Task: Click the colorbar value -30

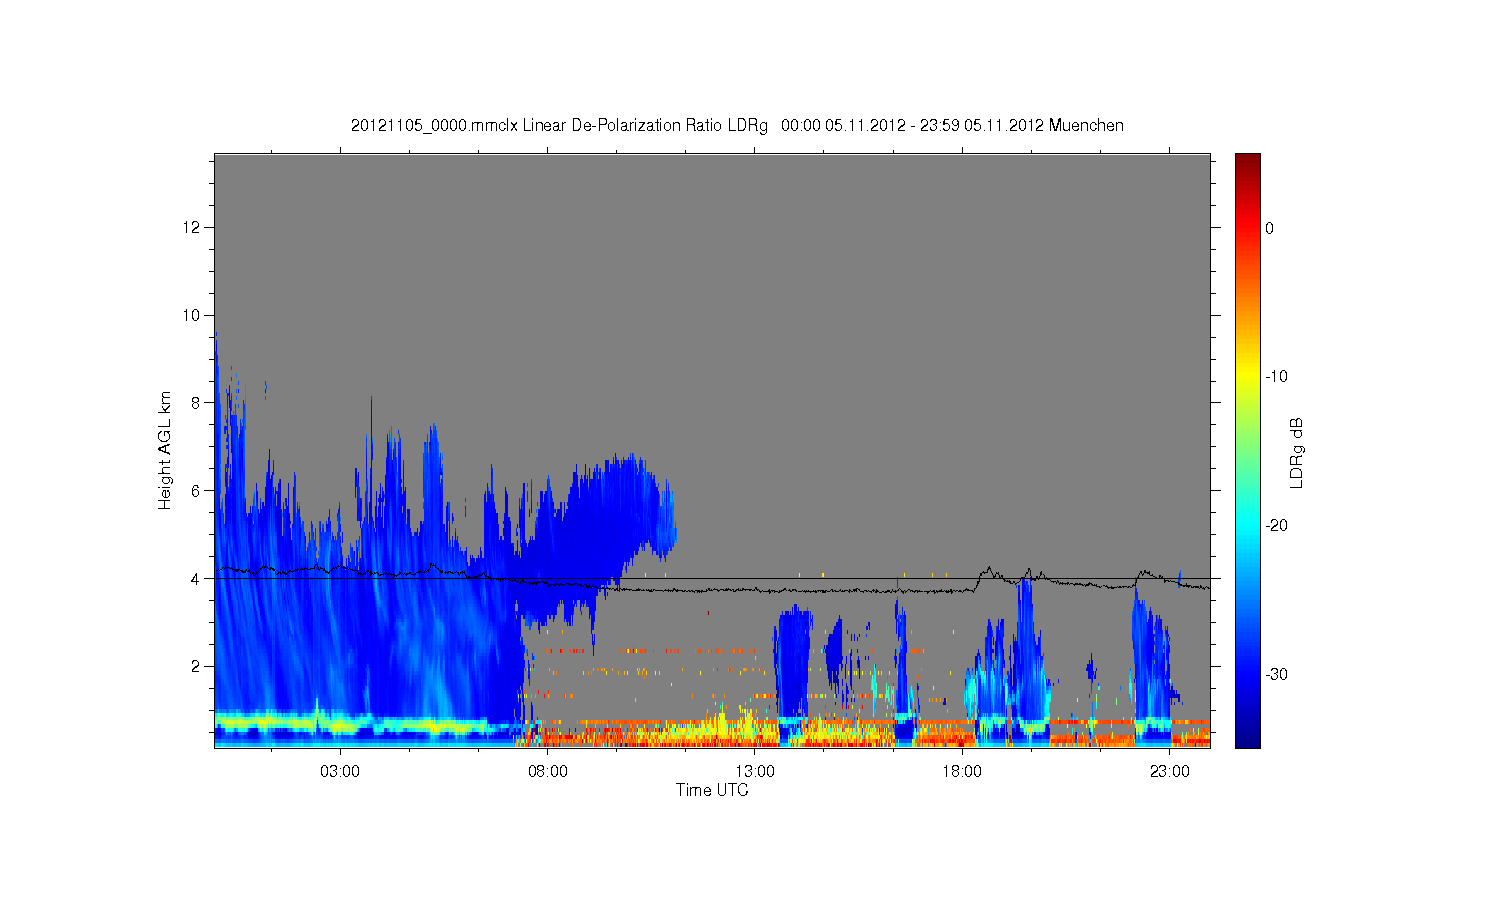Action: pyautogui.click(x=1276, y=675)
